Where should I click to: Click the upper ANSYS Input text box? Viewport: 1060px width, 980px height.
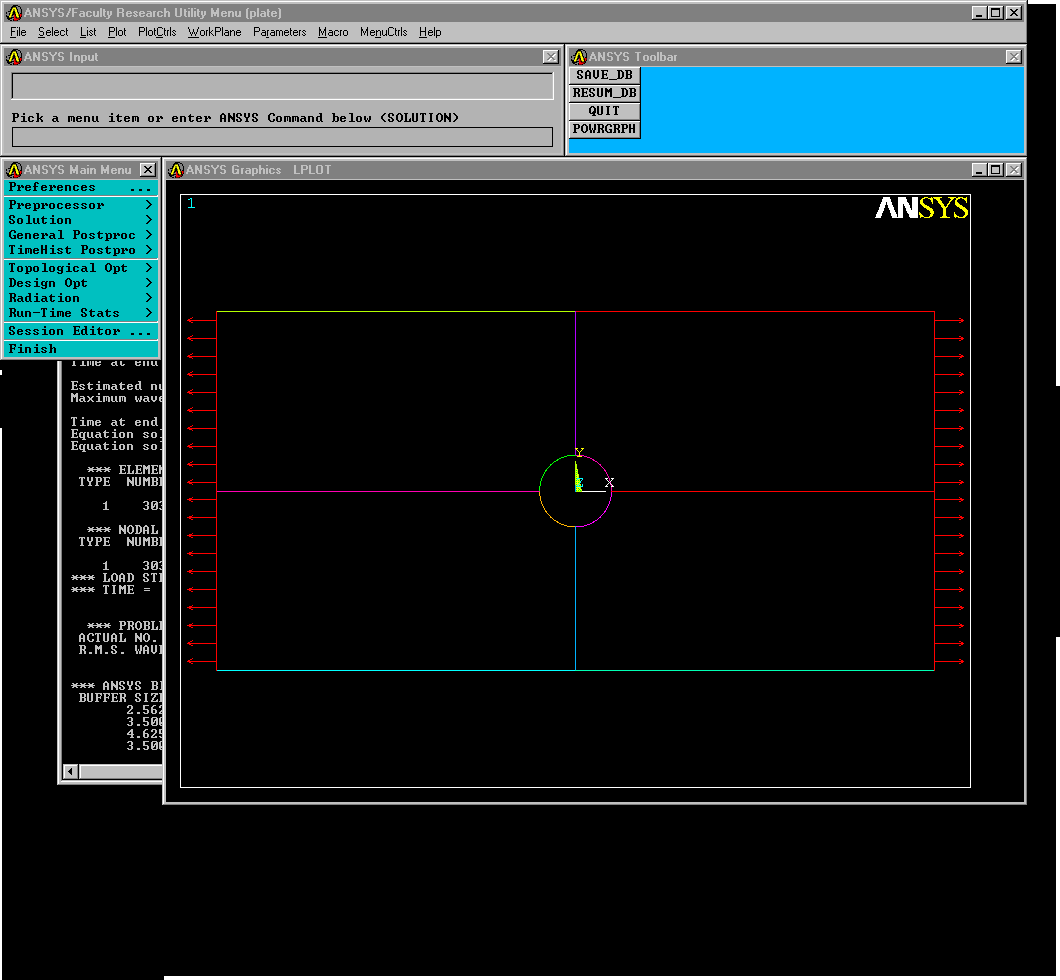283,86
